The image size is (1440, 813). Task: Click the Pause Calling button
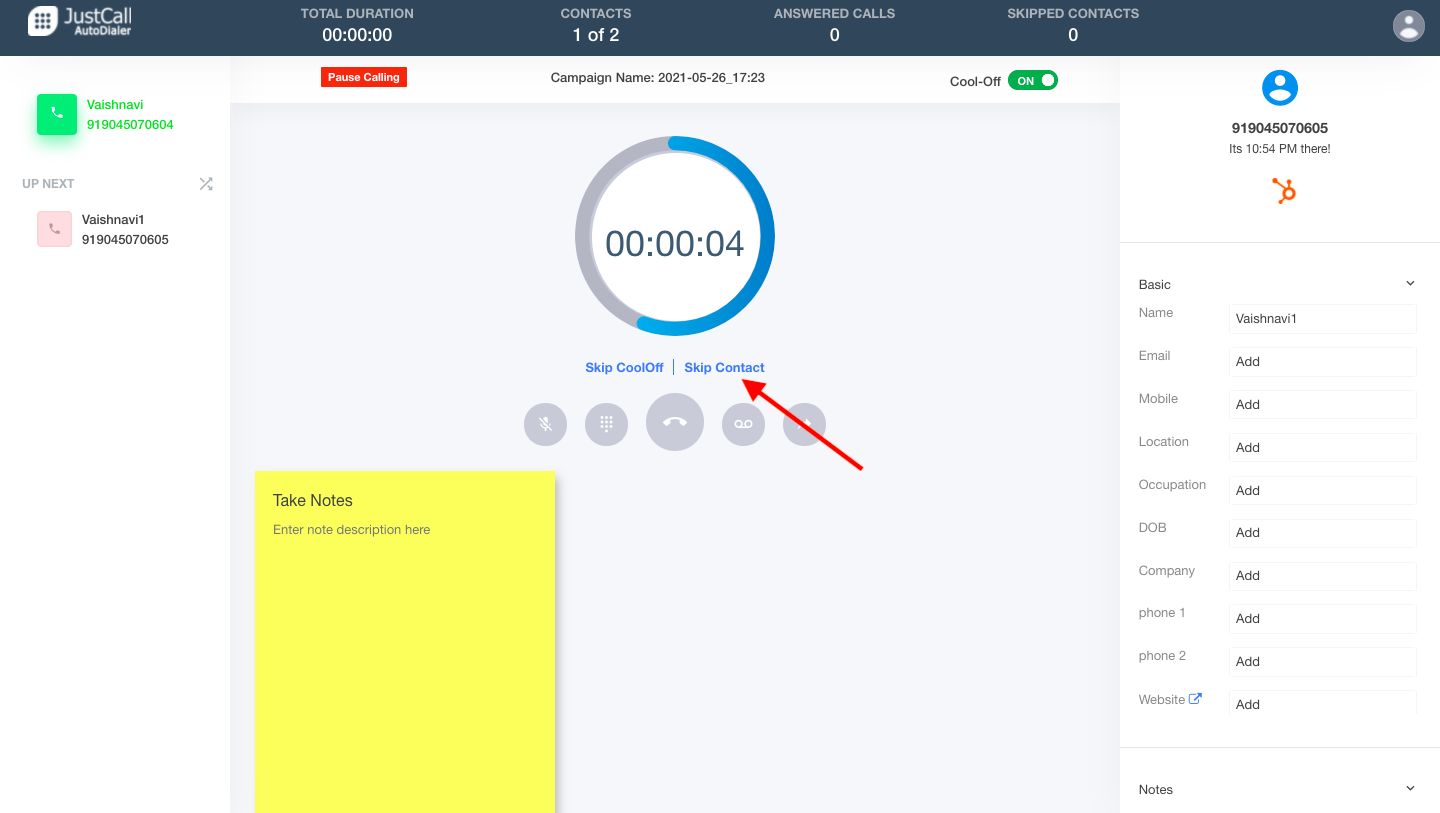(x=363, y=76)
